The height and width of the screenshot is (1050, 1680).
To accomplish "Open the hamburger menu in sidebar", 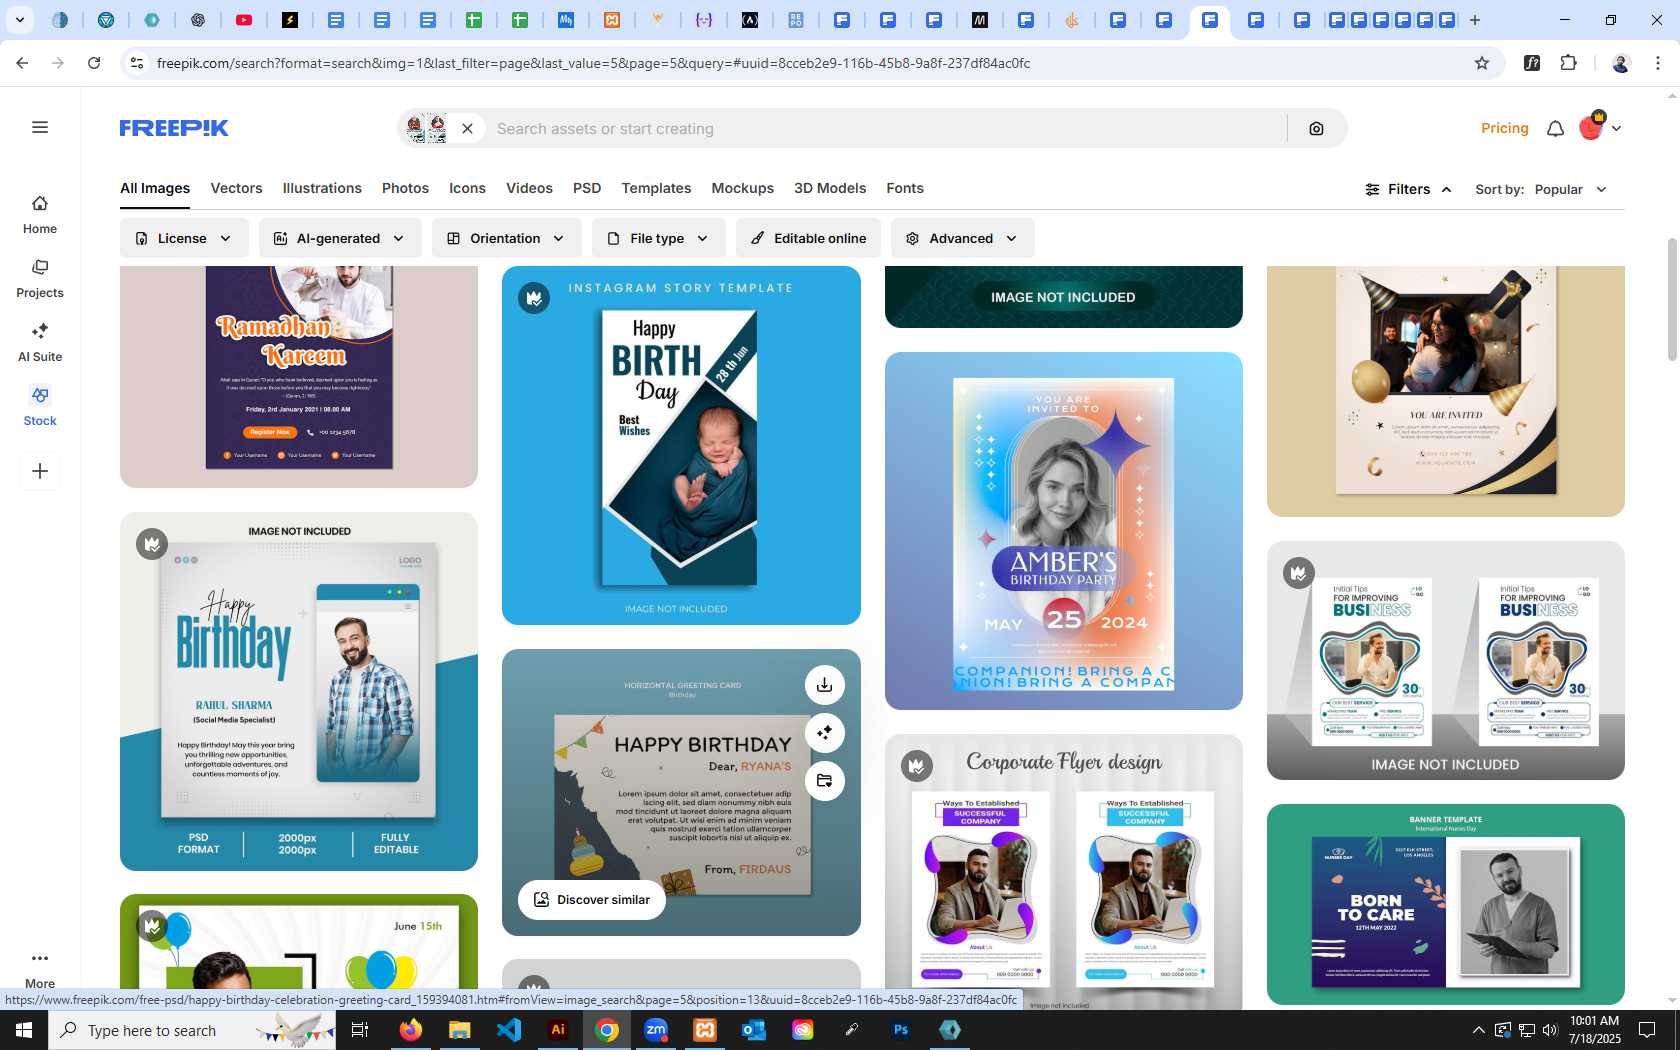I will point(40,127).
